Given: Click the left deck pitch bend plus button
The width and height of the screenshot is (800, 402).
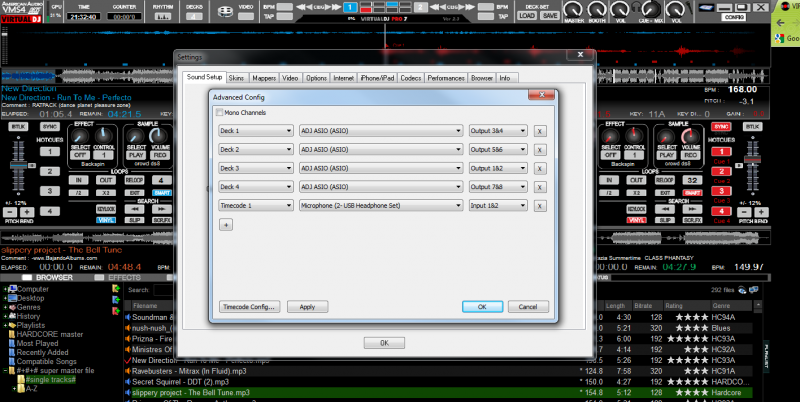Looking at the screenshot, I should 27,212.
